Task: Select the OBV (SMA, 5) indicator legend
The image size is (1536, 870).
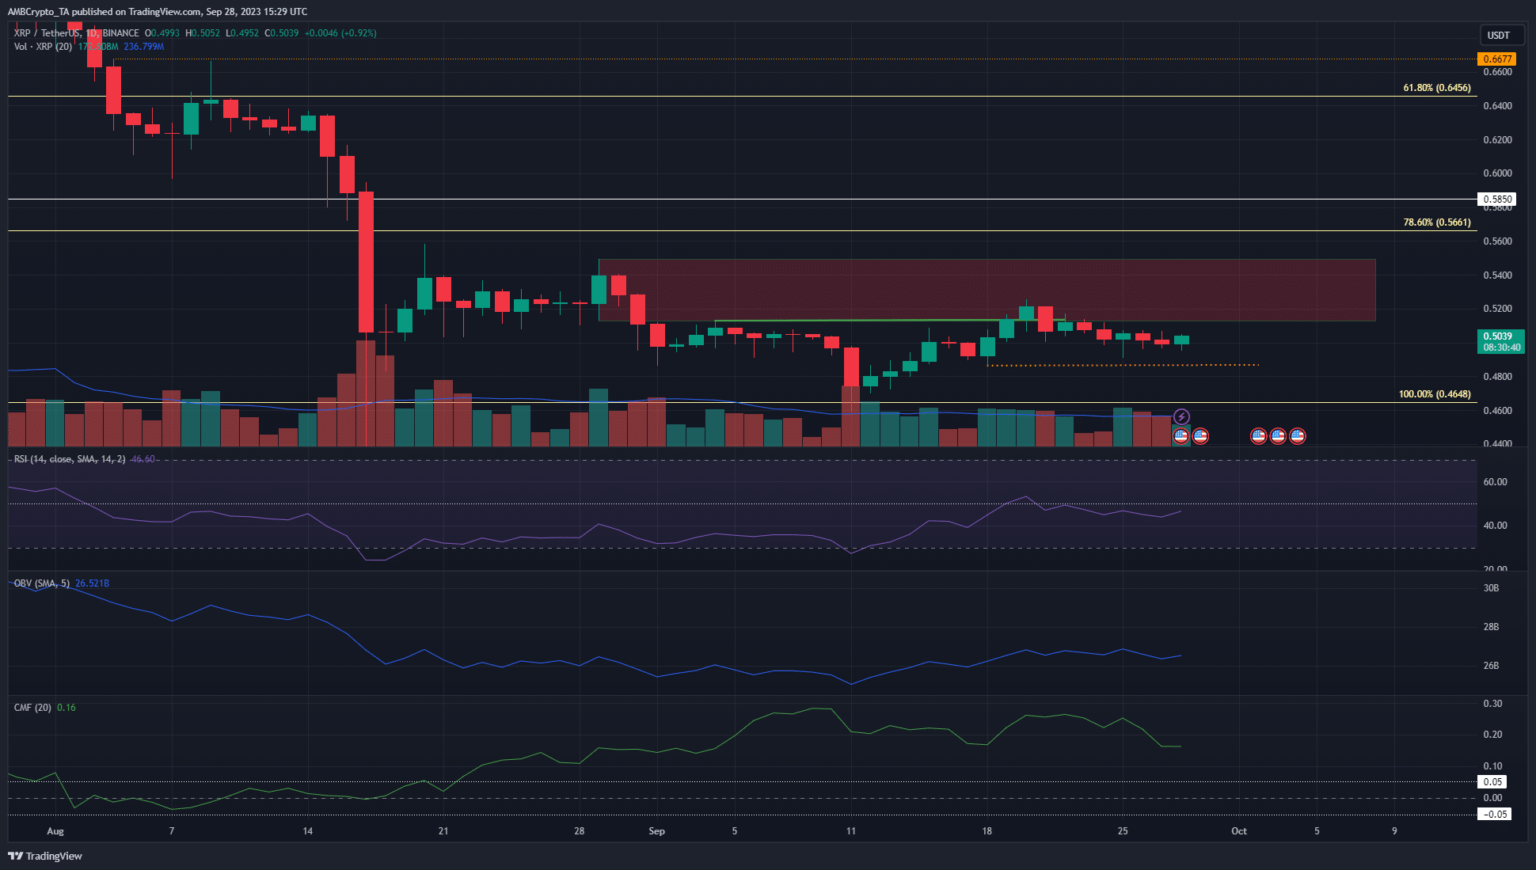Action: pos(42,583)
